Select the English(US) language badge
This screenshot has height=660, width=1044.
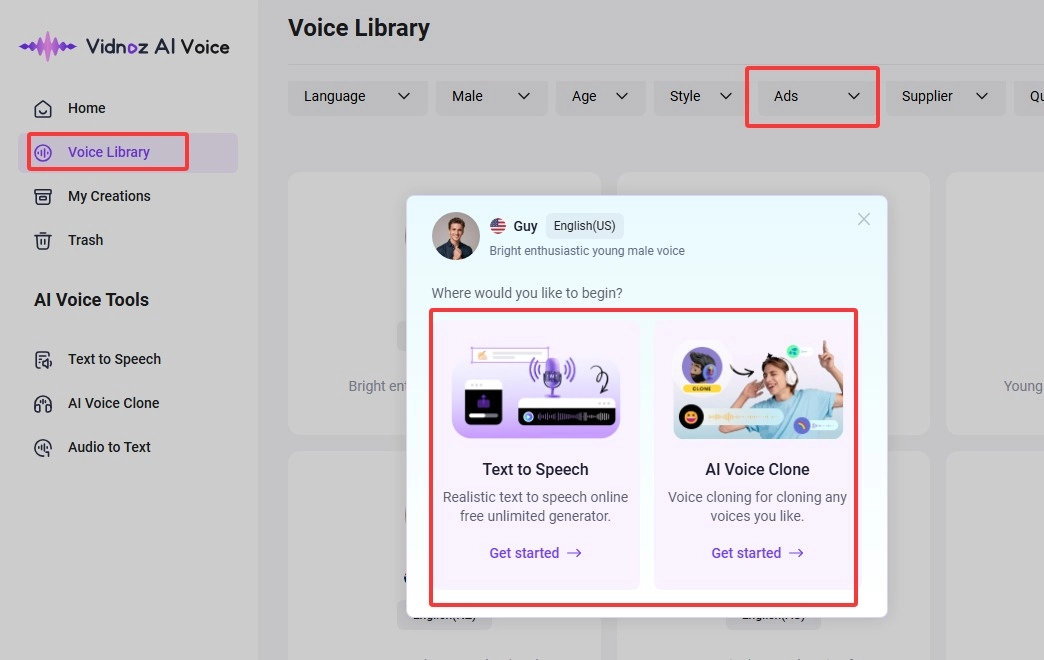584,226
